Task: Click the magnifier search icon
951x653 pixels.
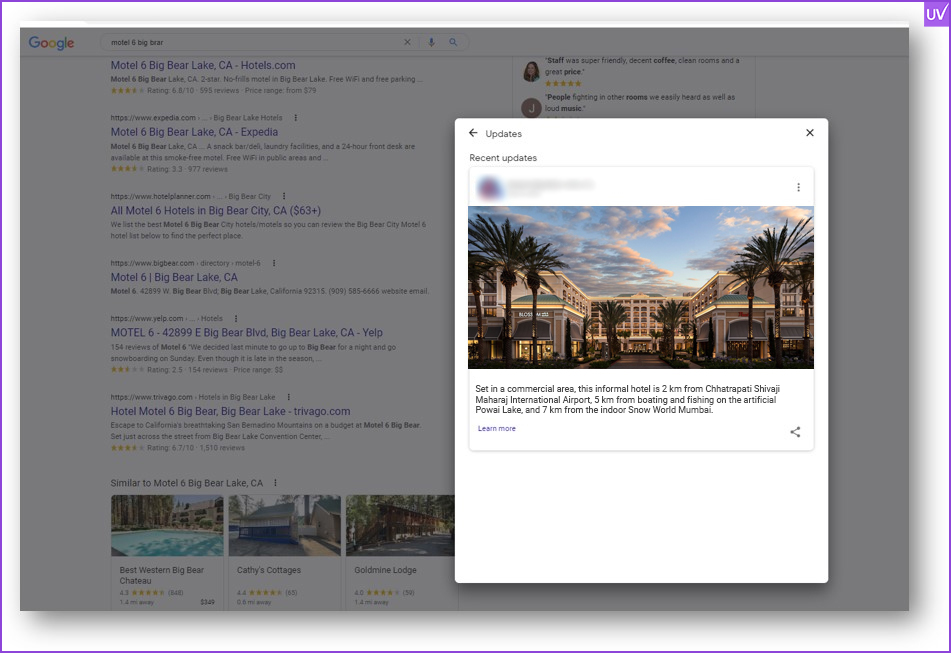Action: (453, 42)
